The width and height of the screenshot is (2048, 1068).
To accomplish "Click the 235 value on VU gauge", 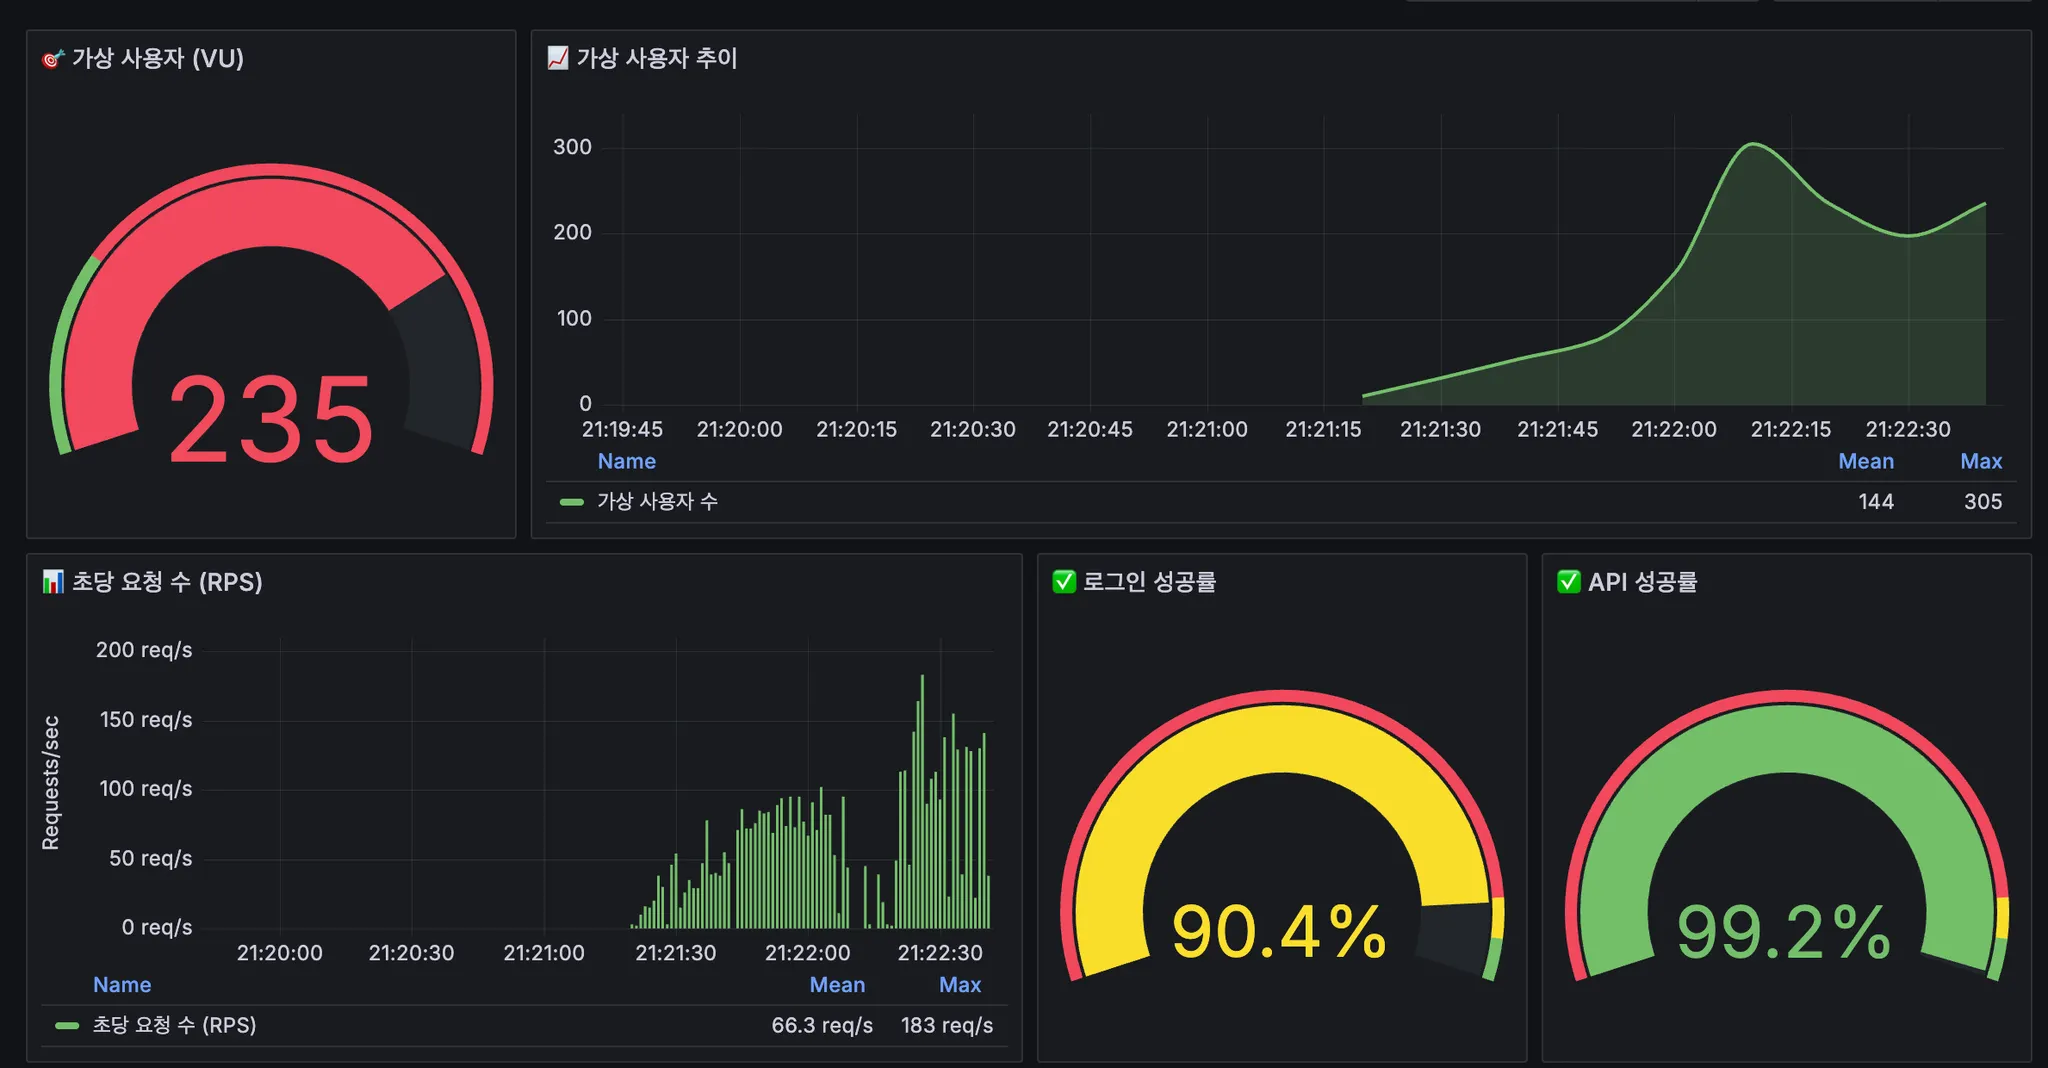I will (x=271, y=420).
